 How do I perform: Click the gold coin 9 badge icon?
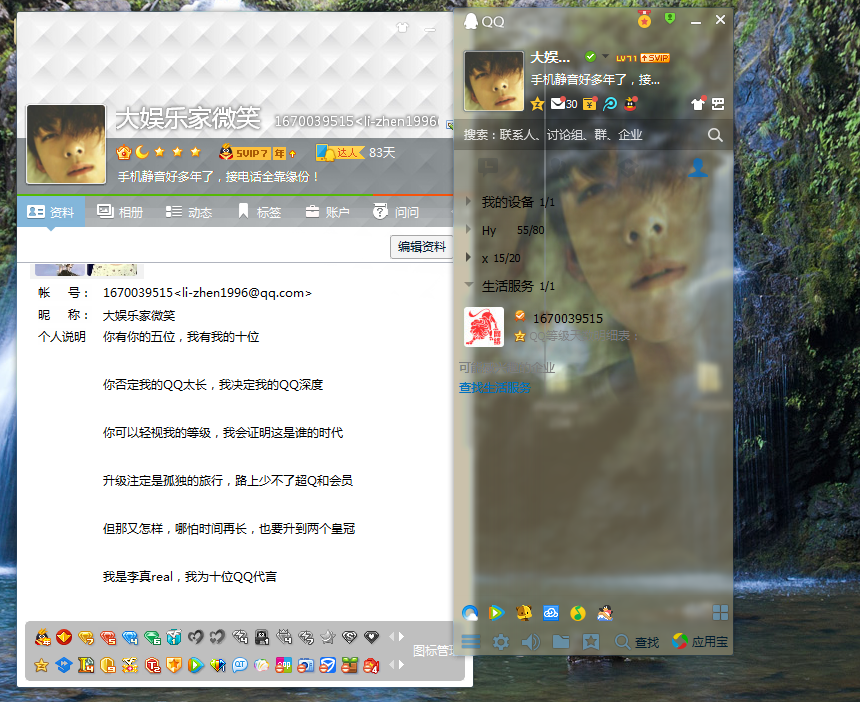point(108,665)
